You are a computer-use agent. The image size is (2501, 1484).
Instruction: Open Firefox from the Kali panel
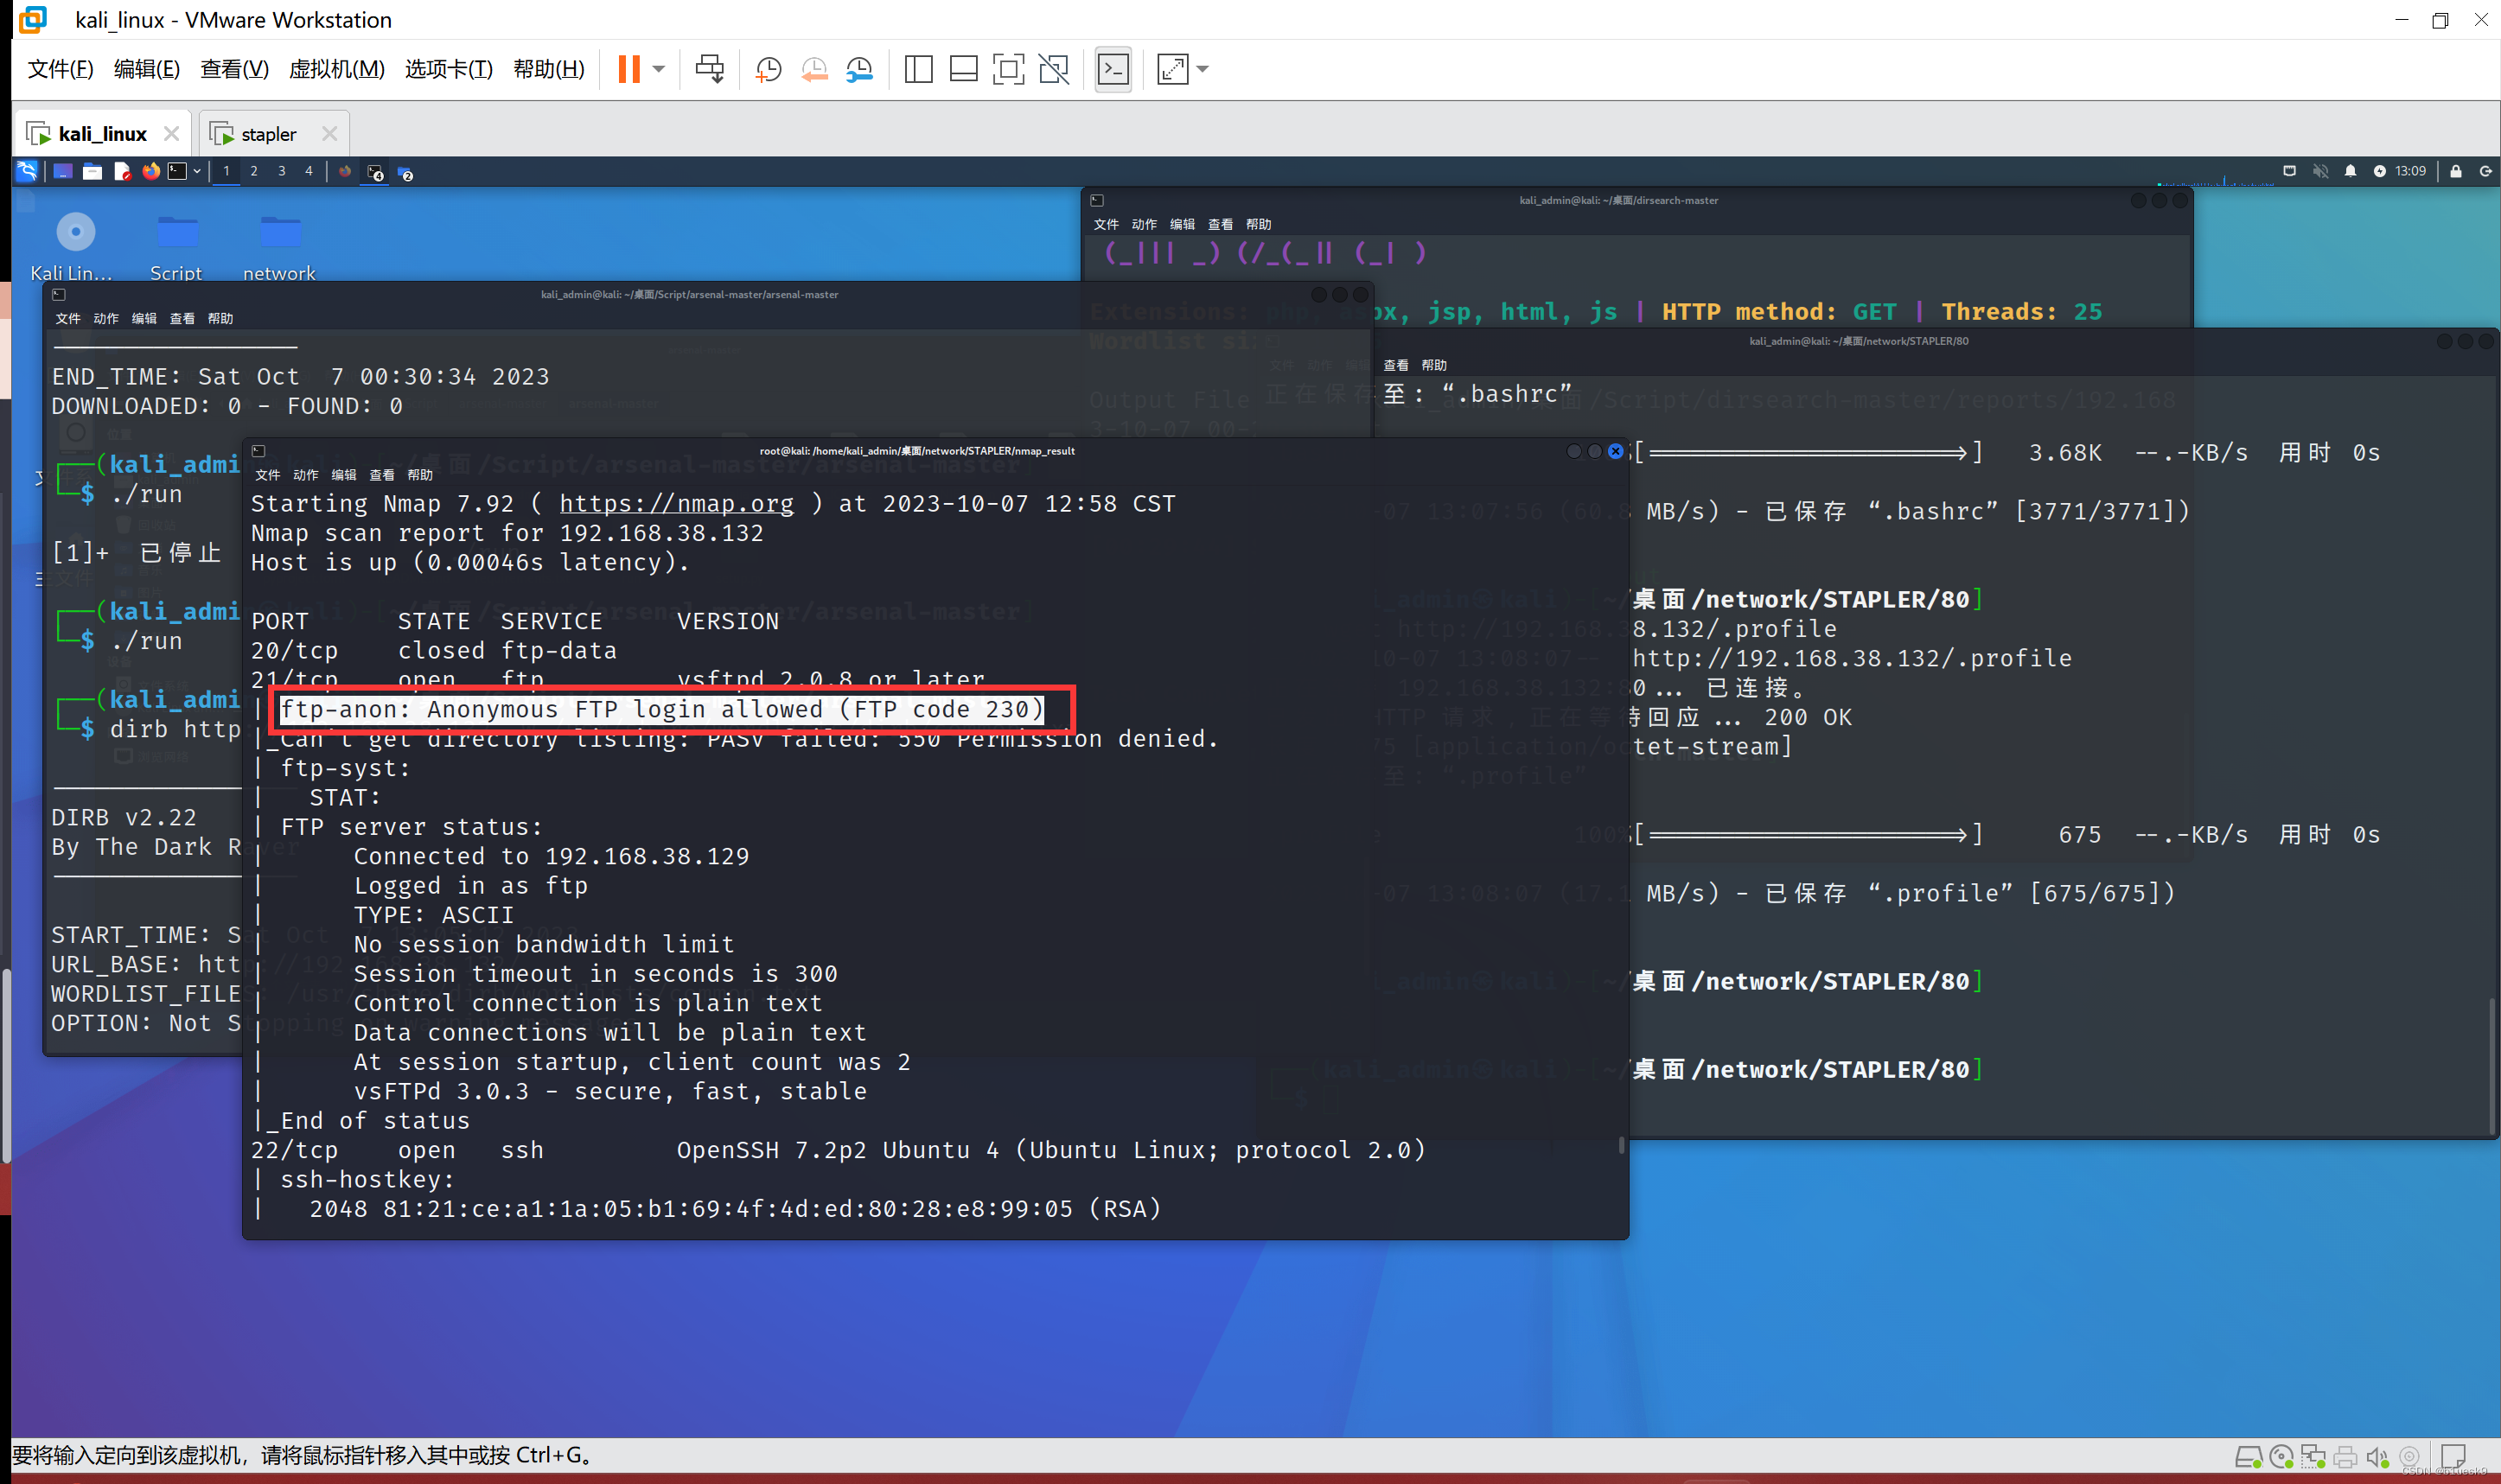click(x=151, y=170)
